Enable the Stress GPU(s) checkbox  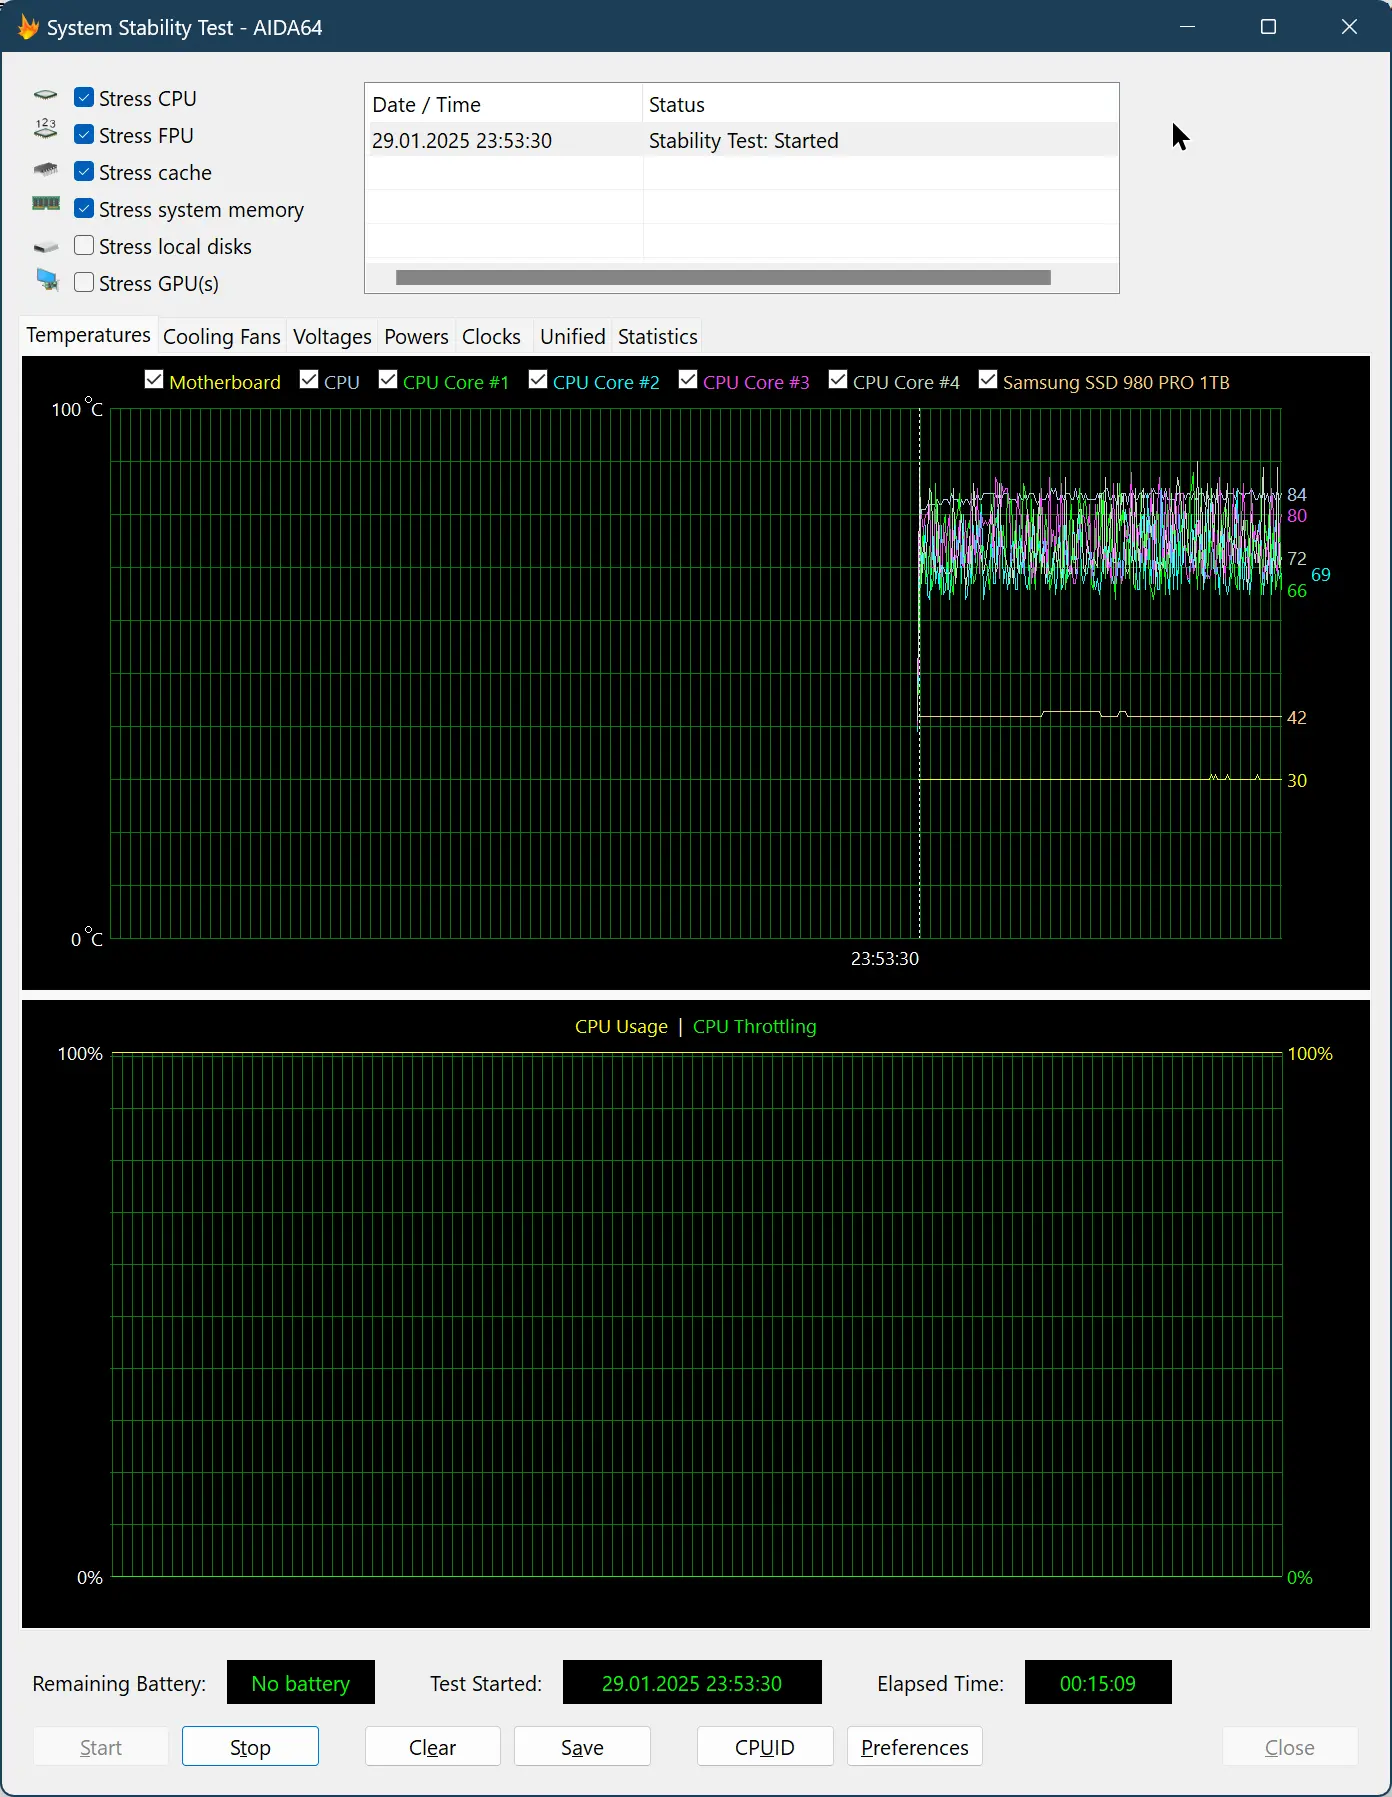[x=84, y=283]
